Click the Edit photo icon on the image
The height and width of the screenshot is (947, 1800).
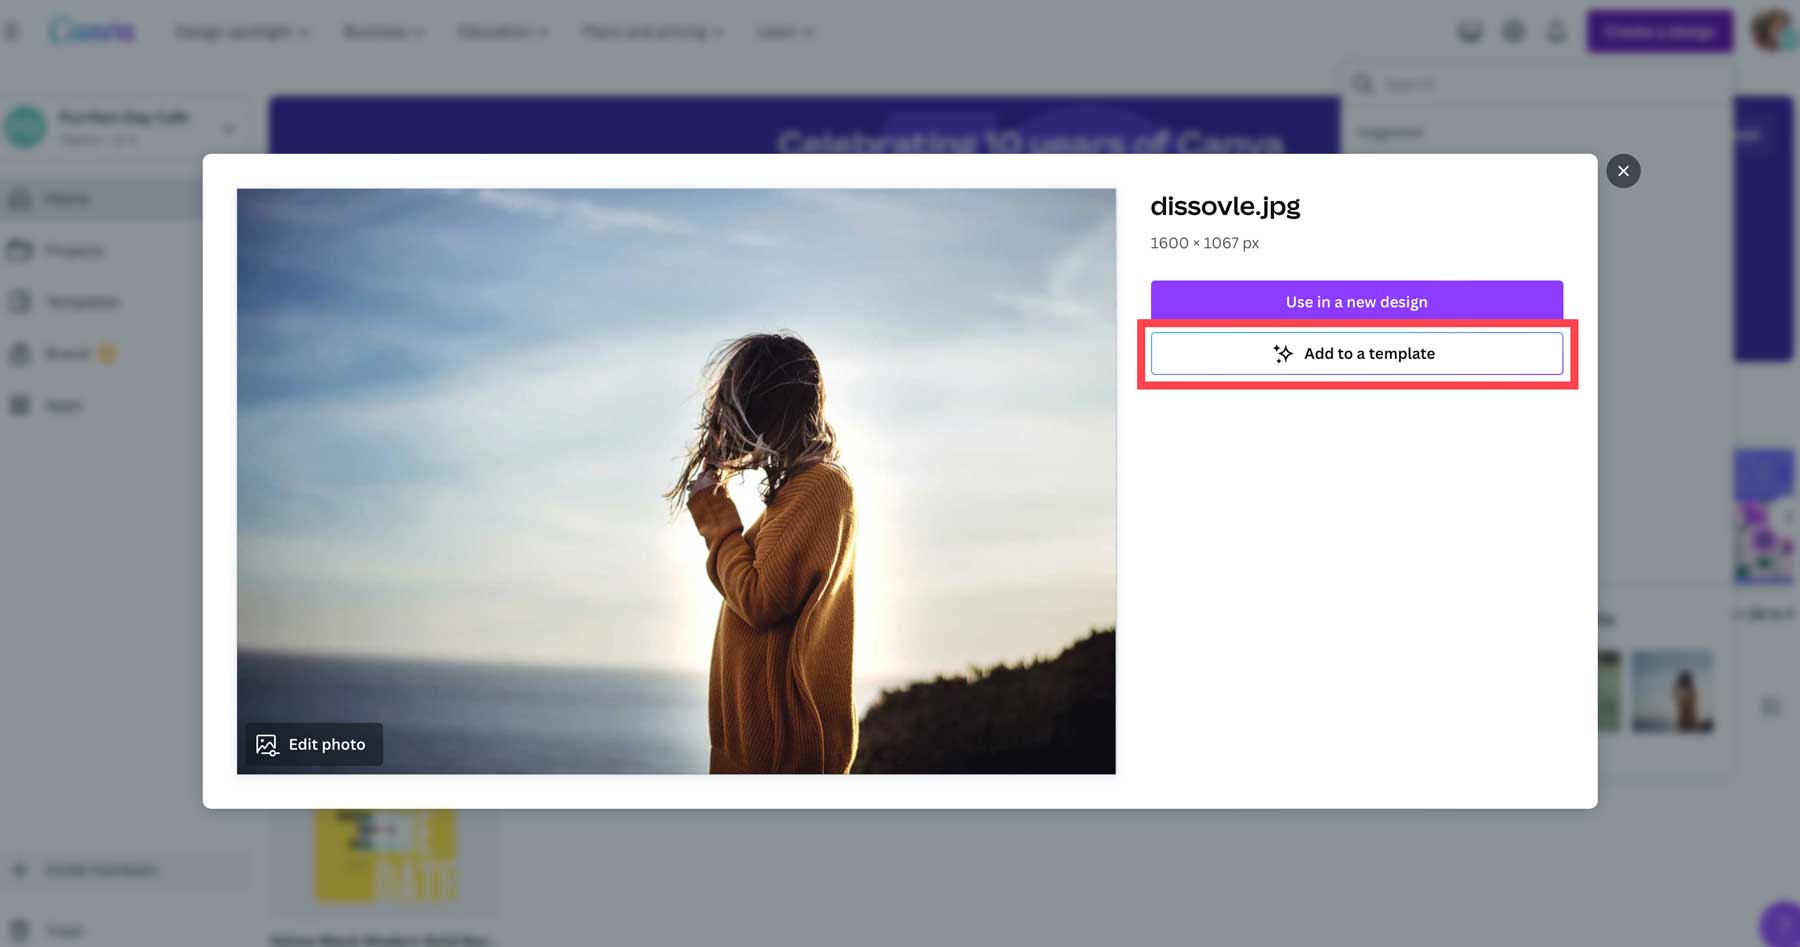(x=266, y=744)
